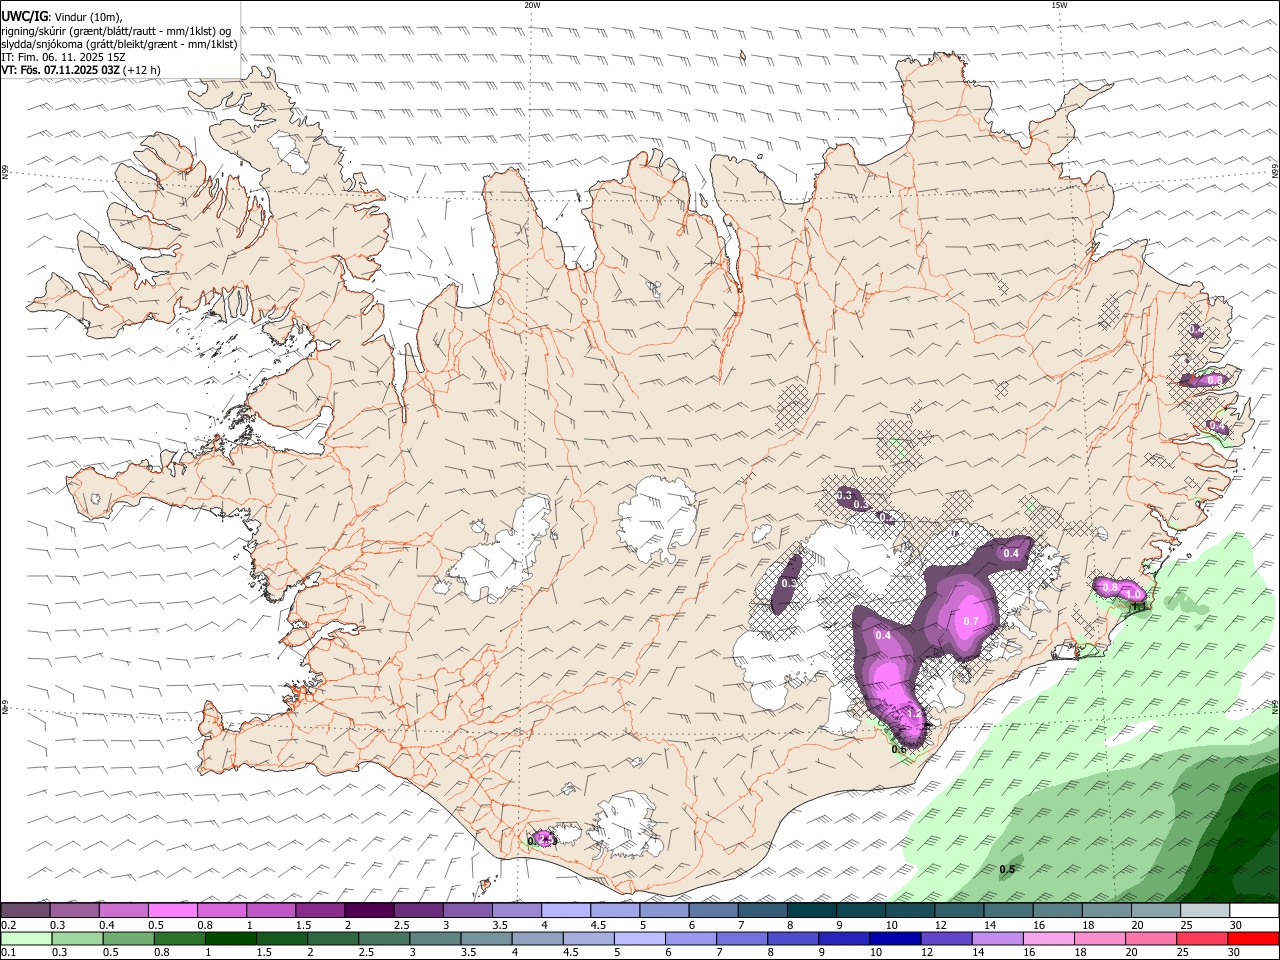This screenshot has width=1280, height=960.
Task: Click the black '0.5' value over the green sea area
Action: pyautogui.click(x=1007, y=869)
